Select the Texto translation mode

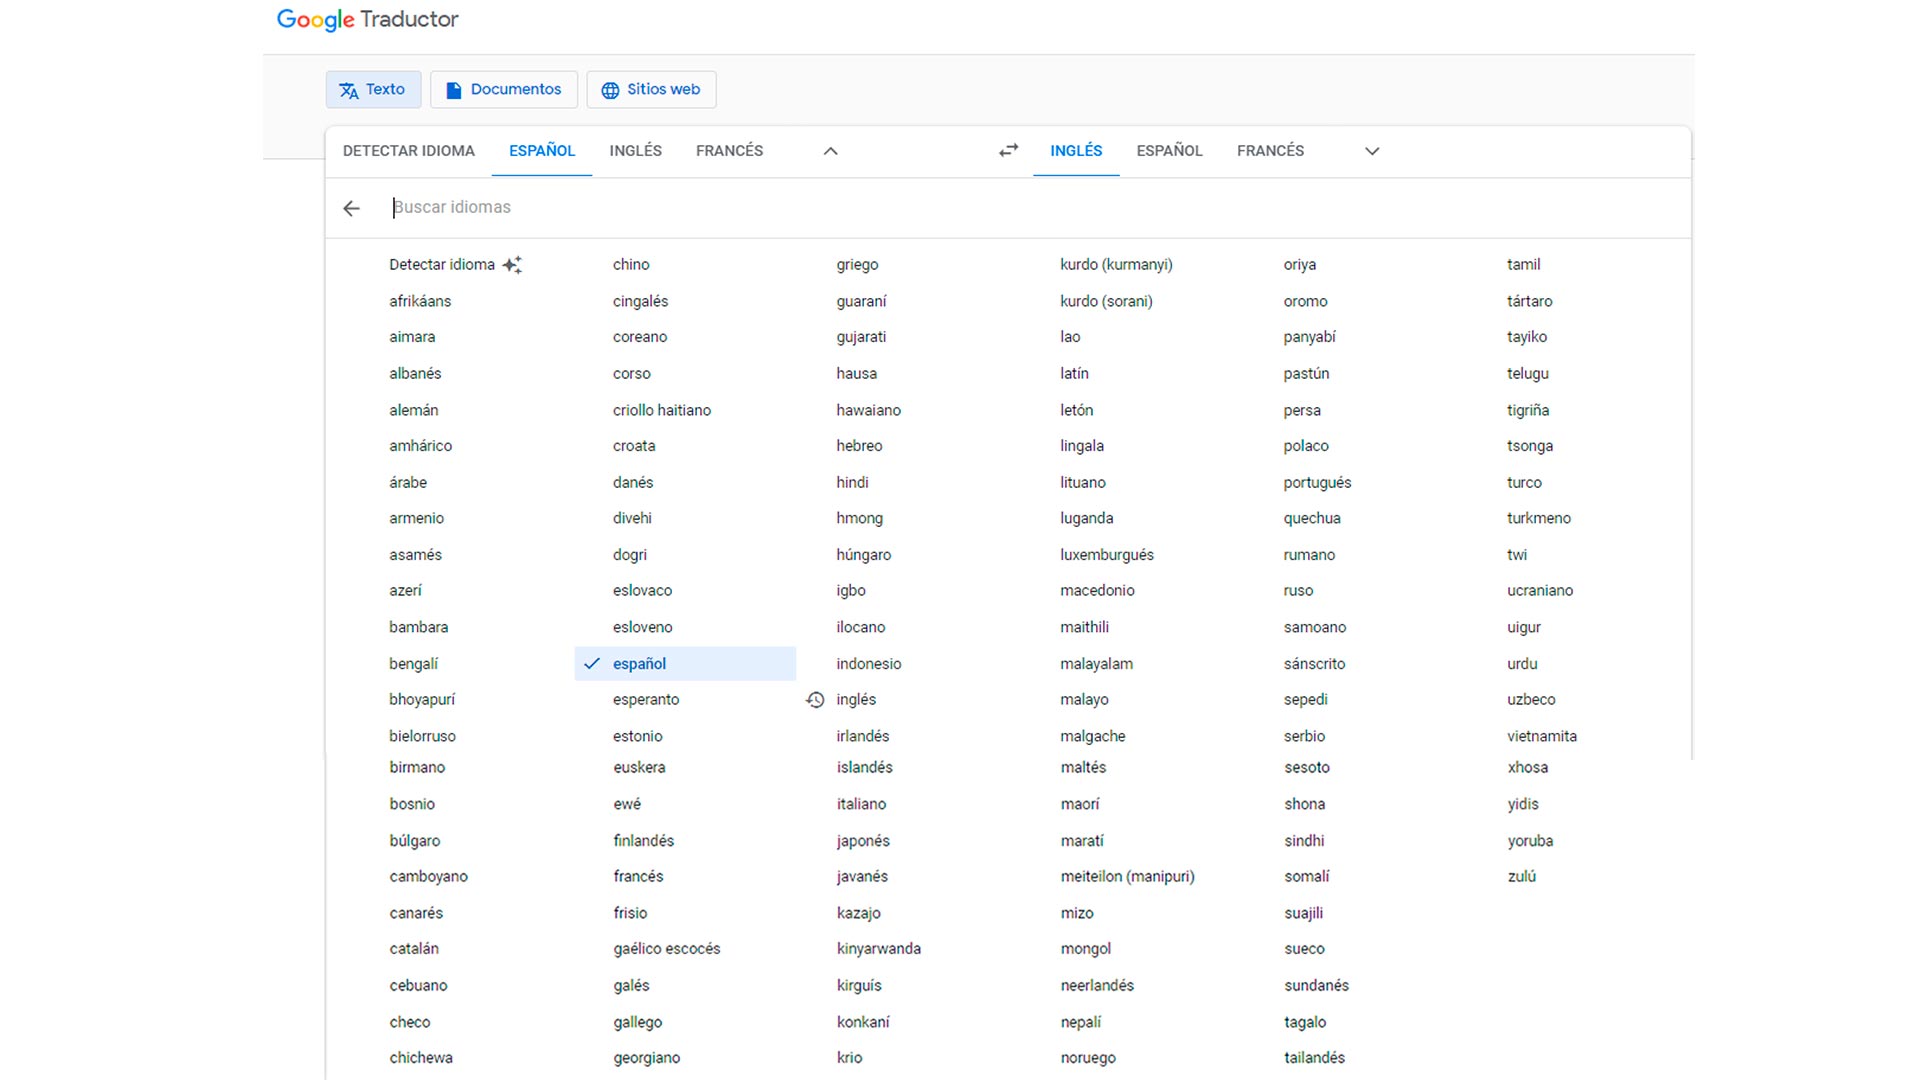pyautogui.click(x=373, y=89)
